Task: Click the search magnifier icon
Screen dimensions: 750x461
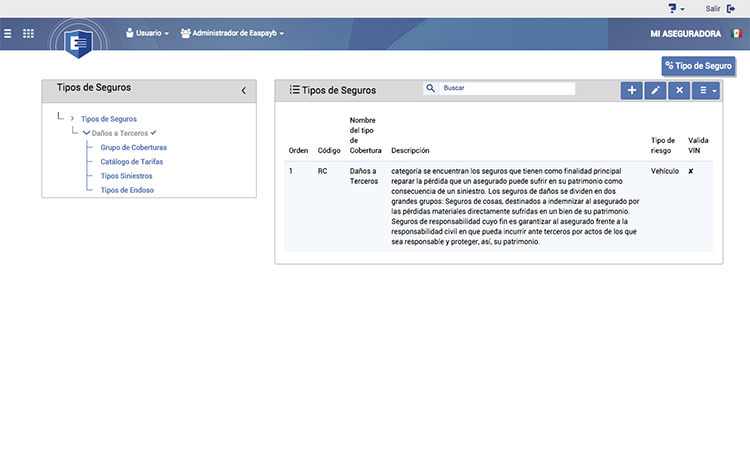Action: (x=430, y=88)
